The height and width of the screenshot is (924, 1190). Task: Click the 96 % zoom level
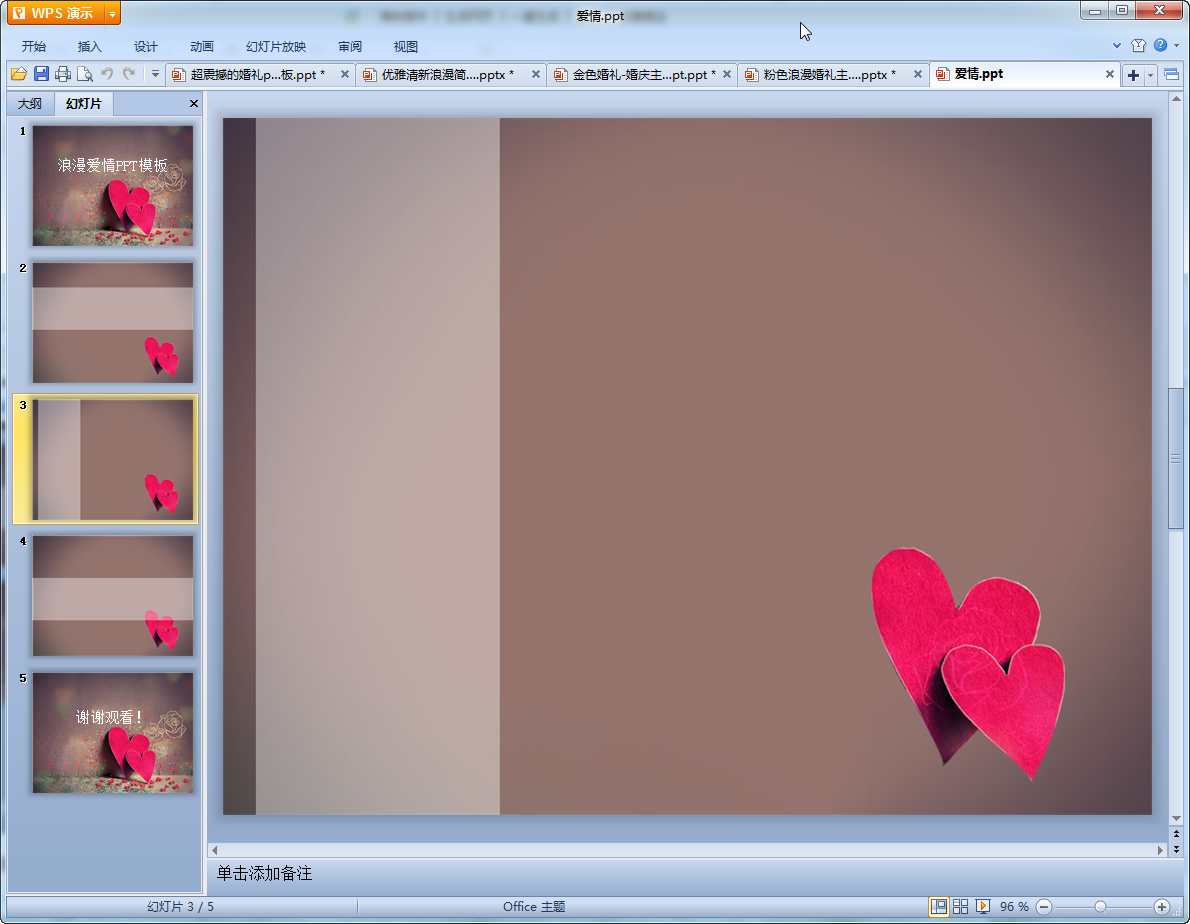point(1014,907)
